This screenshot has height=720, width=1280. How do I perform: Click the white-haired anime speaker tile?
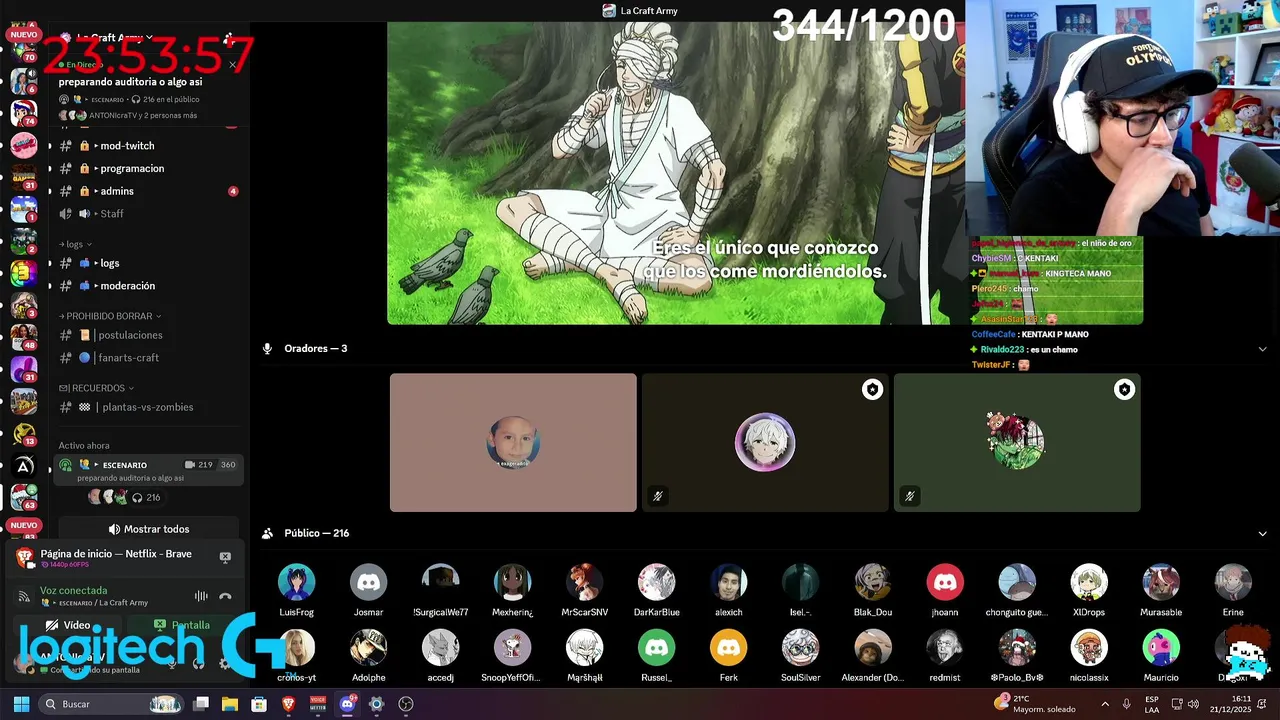[765, 443]
